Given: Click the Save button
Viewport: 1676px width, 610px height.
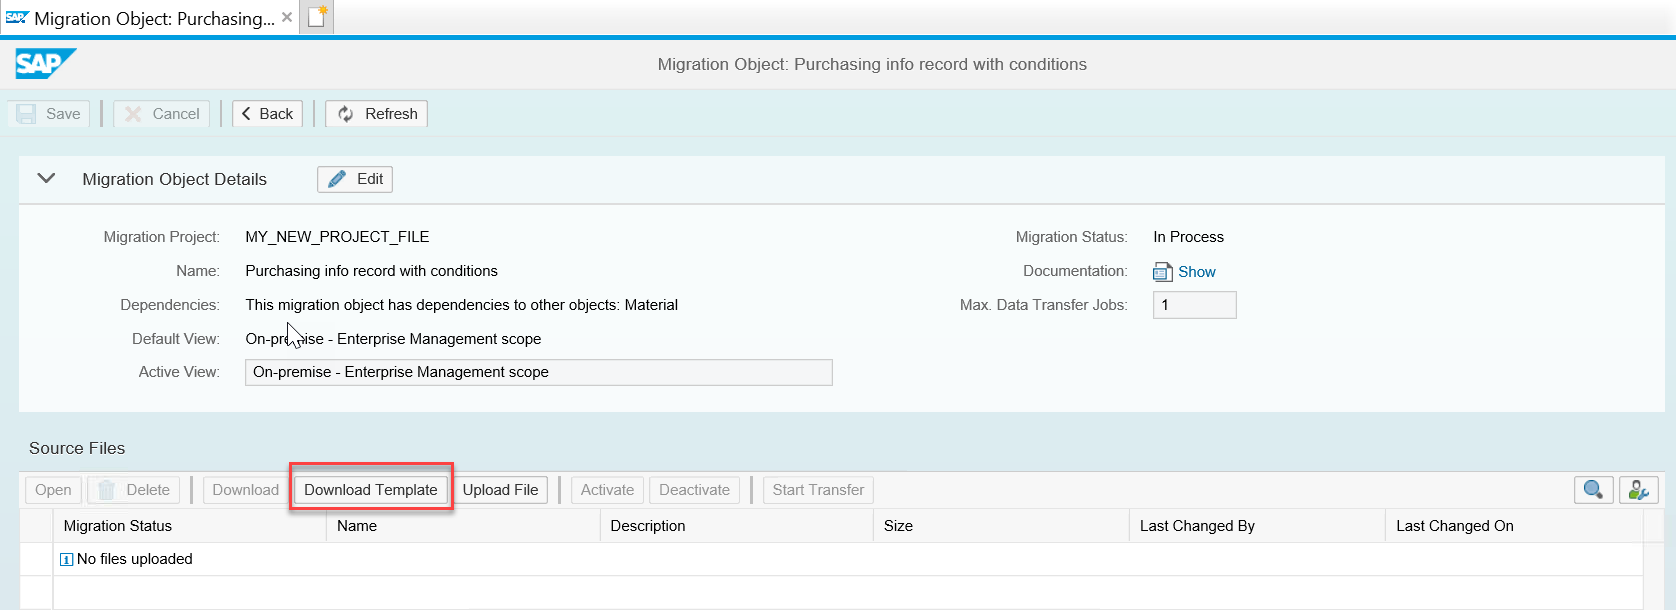Looking at the screenshot, I should point(49,114).
